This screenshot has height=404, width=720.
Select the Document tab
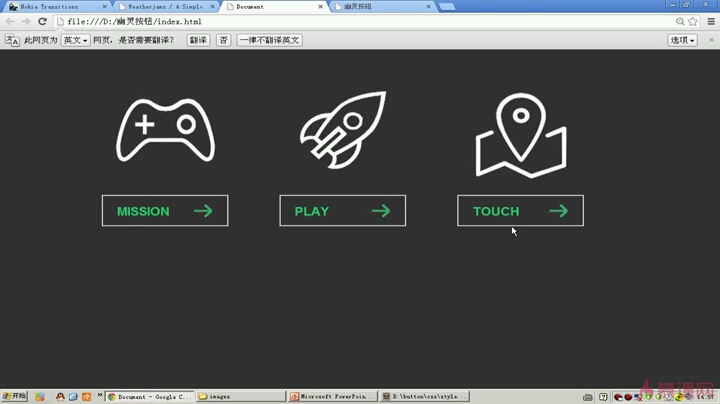(274, 7)
